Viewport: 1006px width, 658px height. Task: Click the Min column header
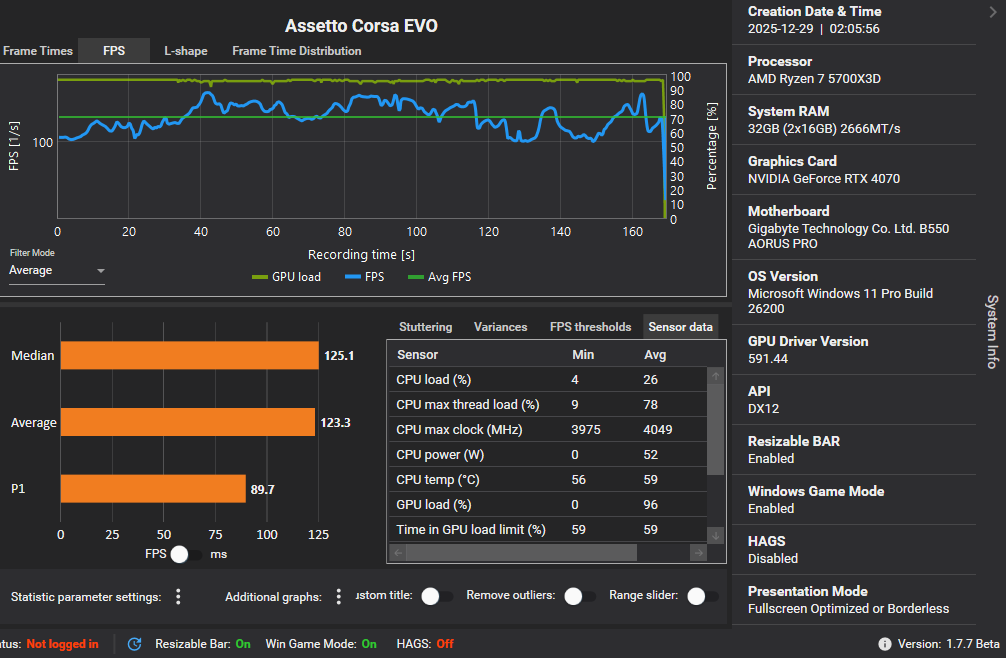(x=583, y=355)
